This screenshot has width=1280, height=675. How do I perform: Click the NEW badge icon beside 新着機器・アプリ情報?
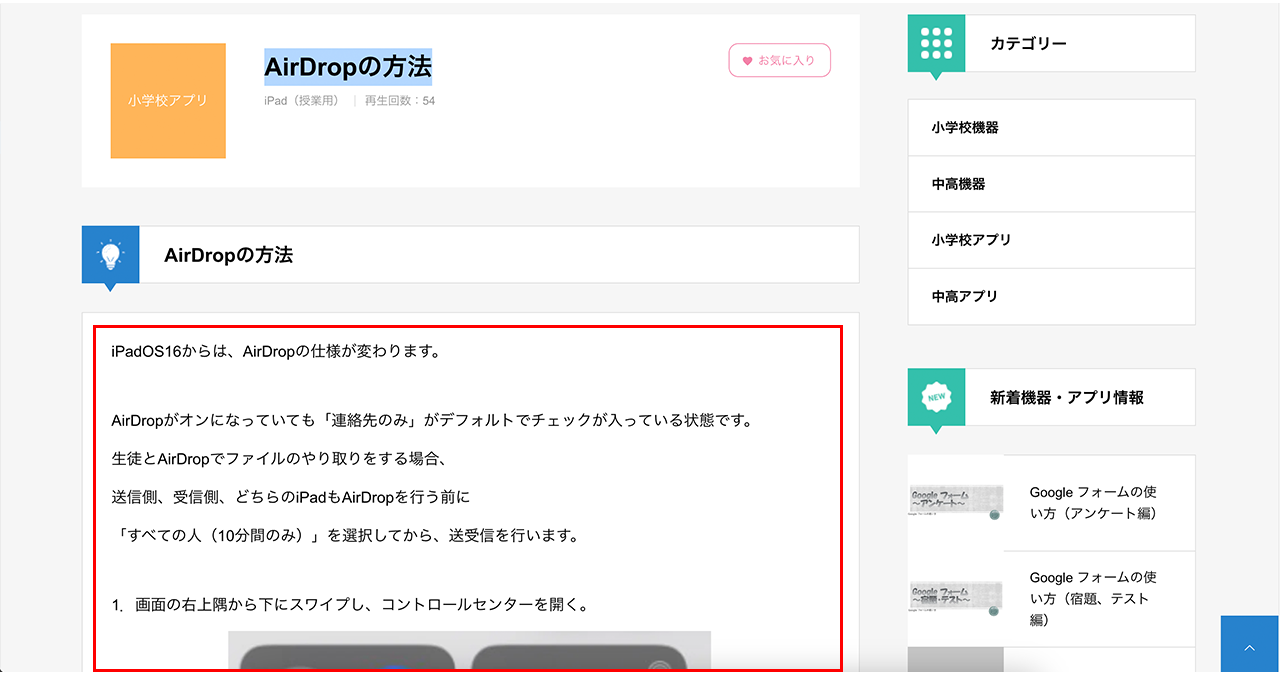pyautogui.click(x=936, y=397)
